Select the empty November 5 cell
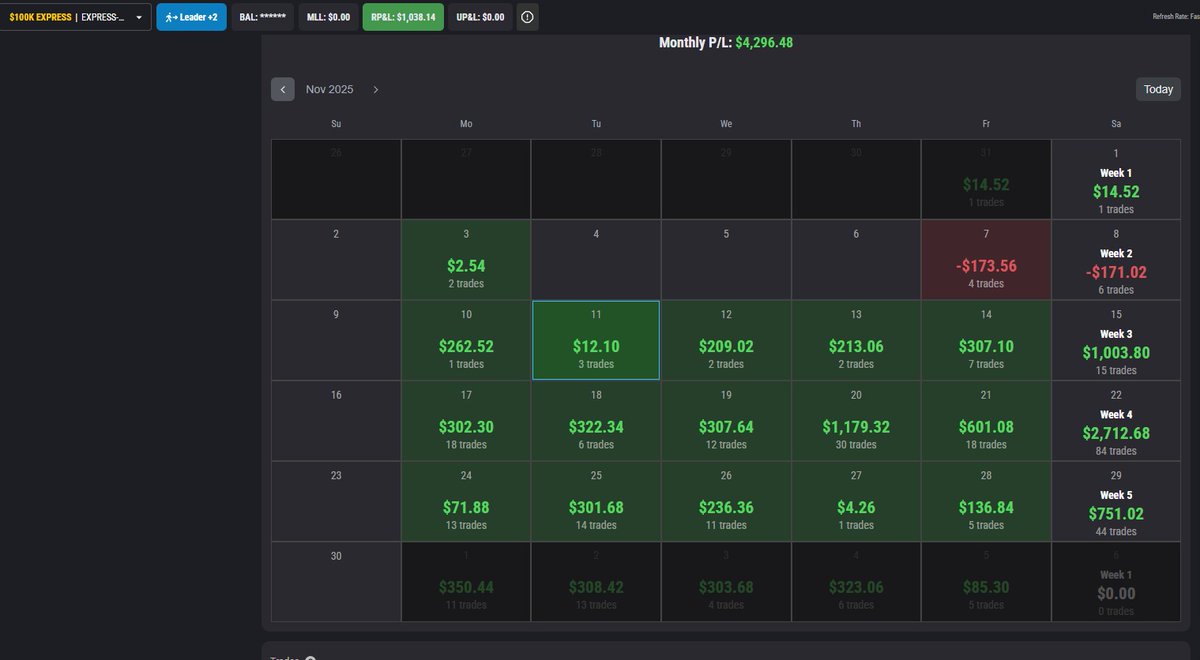1200x660 pixels. pos(726,260)
